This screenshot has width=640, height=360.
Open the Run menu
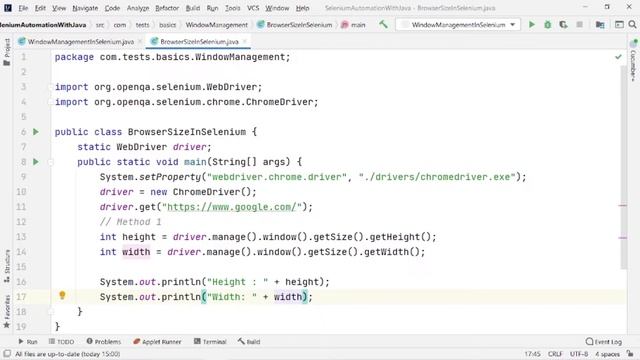coord(212,8)
